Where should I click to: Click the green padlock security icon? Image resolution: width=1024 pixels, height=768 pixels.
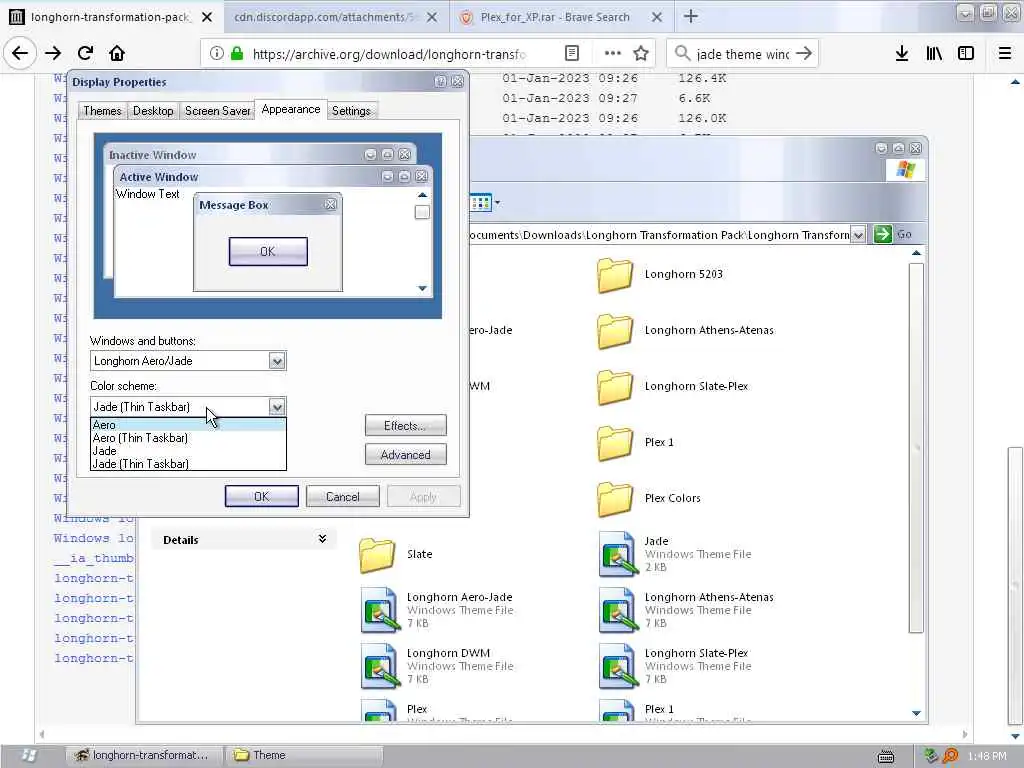[237, 54]
